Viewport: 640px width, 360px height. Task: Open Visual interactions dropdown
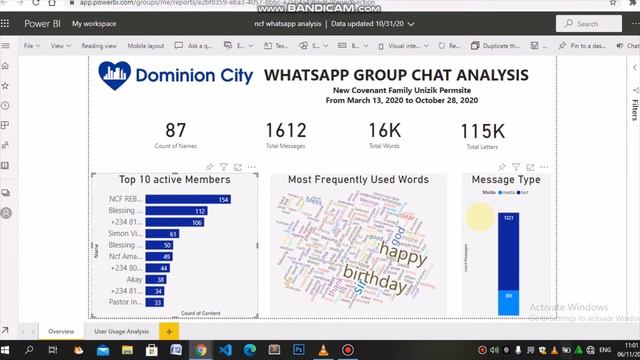tap(403, 46)
